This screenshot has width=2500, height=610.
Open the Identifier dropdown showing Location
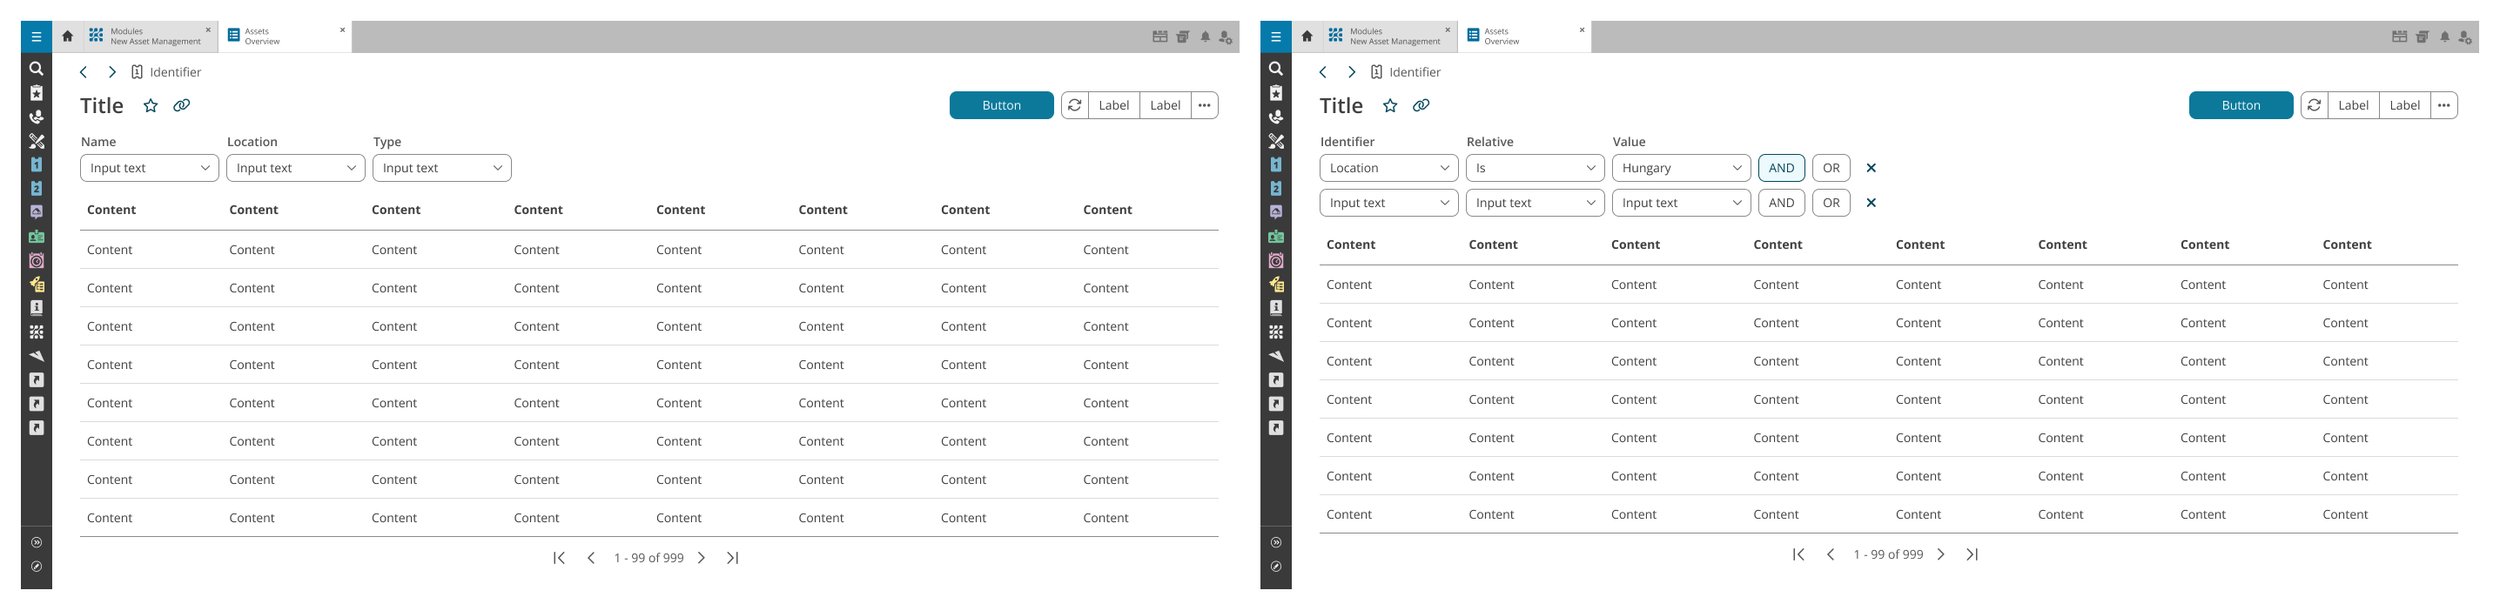click(1389, 168)
